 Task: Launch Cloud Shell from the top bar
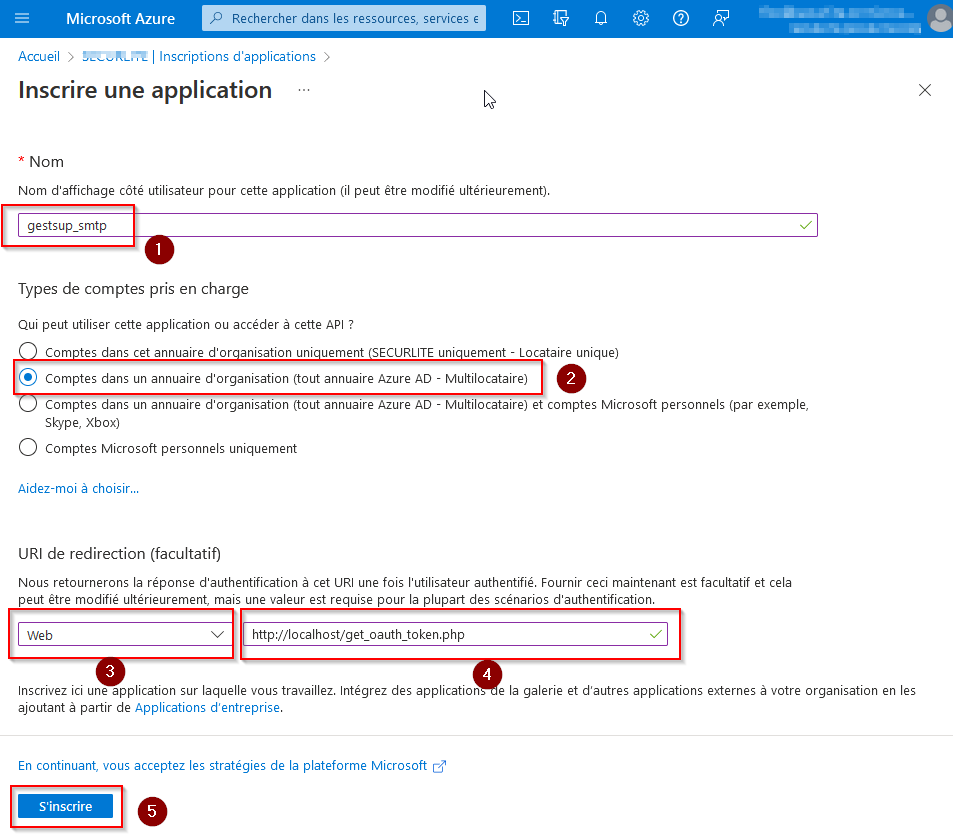pos(521,18)
